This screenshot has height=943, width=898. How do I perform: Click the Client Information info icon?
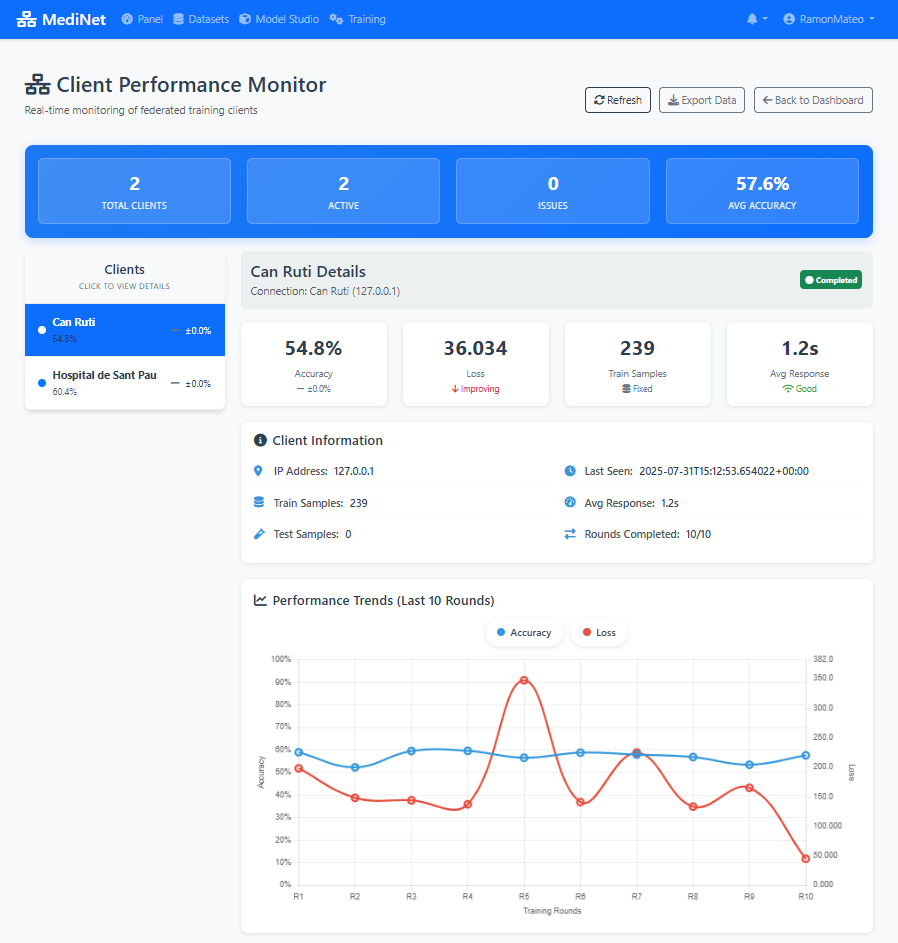pos(260,440)
